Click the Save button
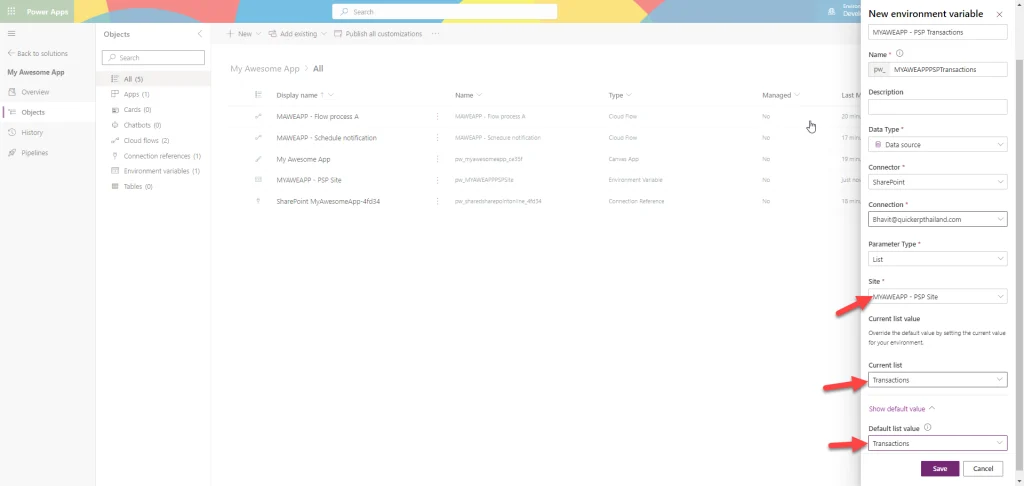 [940, 468]
